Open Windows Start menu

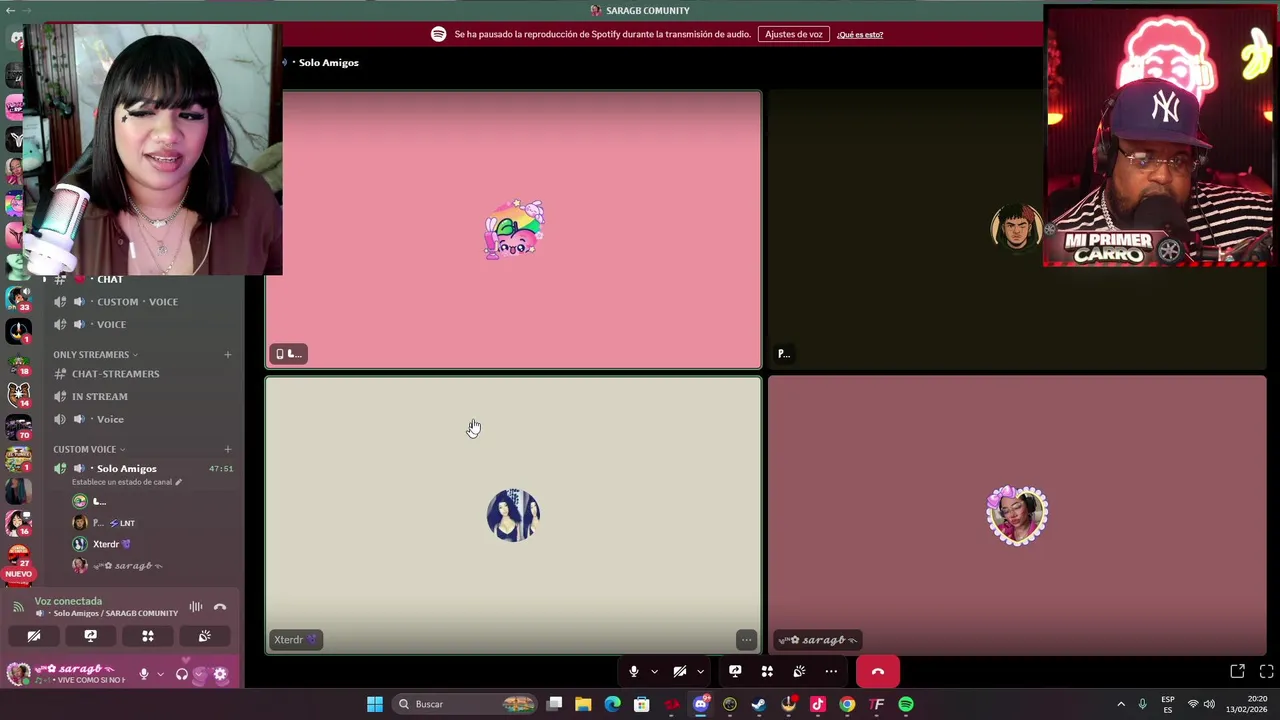[x=375, y=704]
